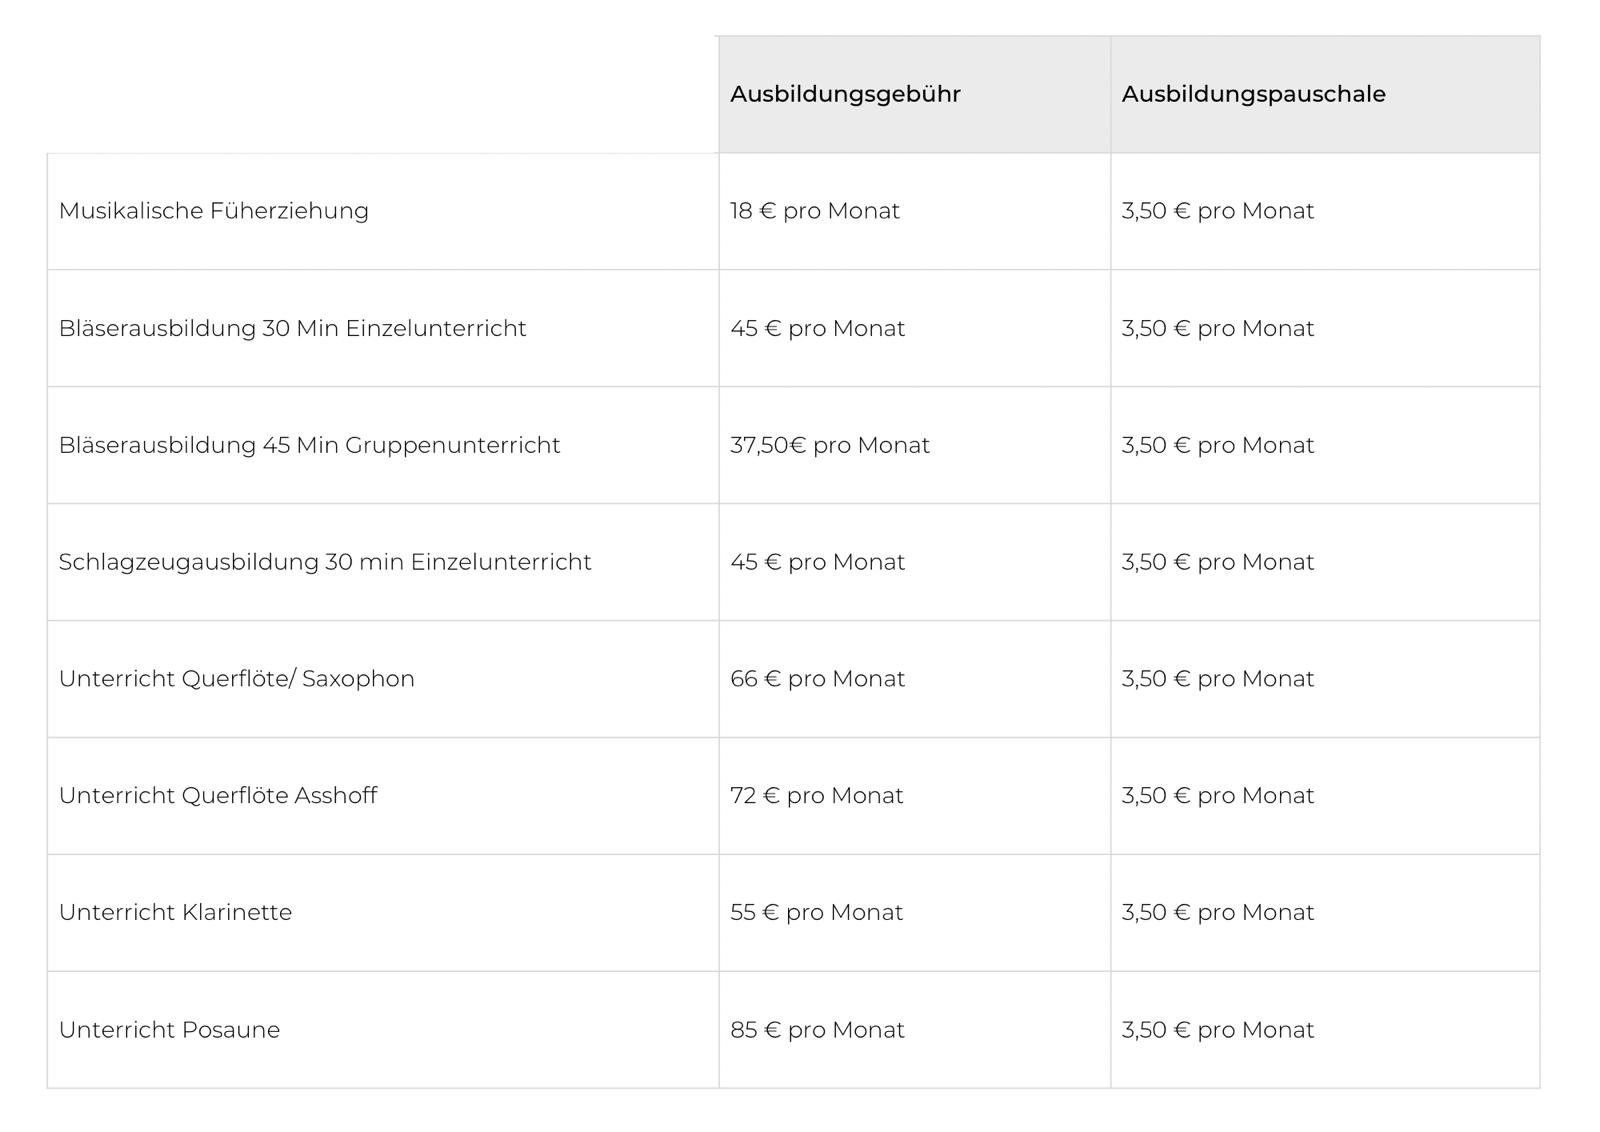
Task: Select Bläserausbildung 30 Min Einzelunterricht
Action: (292, 328)
